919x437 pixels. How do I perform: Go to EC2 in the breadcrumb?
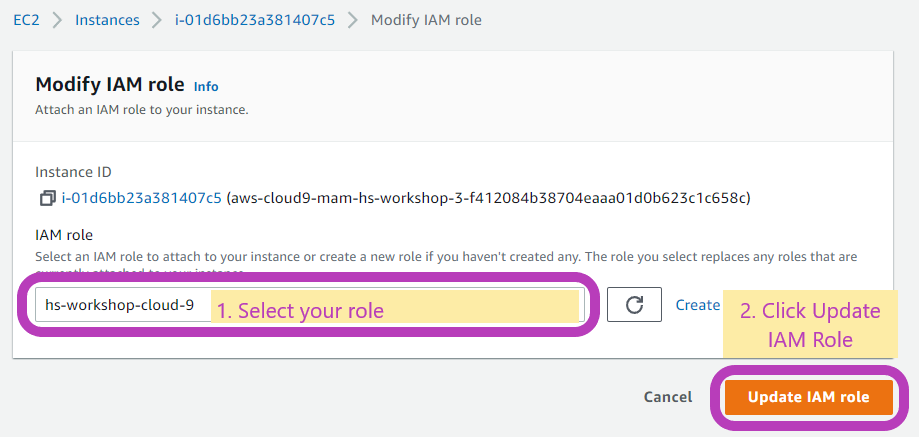26,20
